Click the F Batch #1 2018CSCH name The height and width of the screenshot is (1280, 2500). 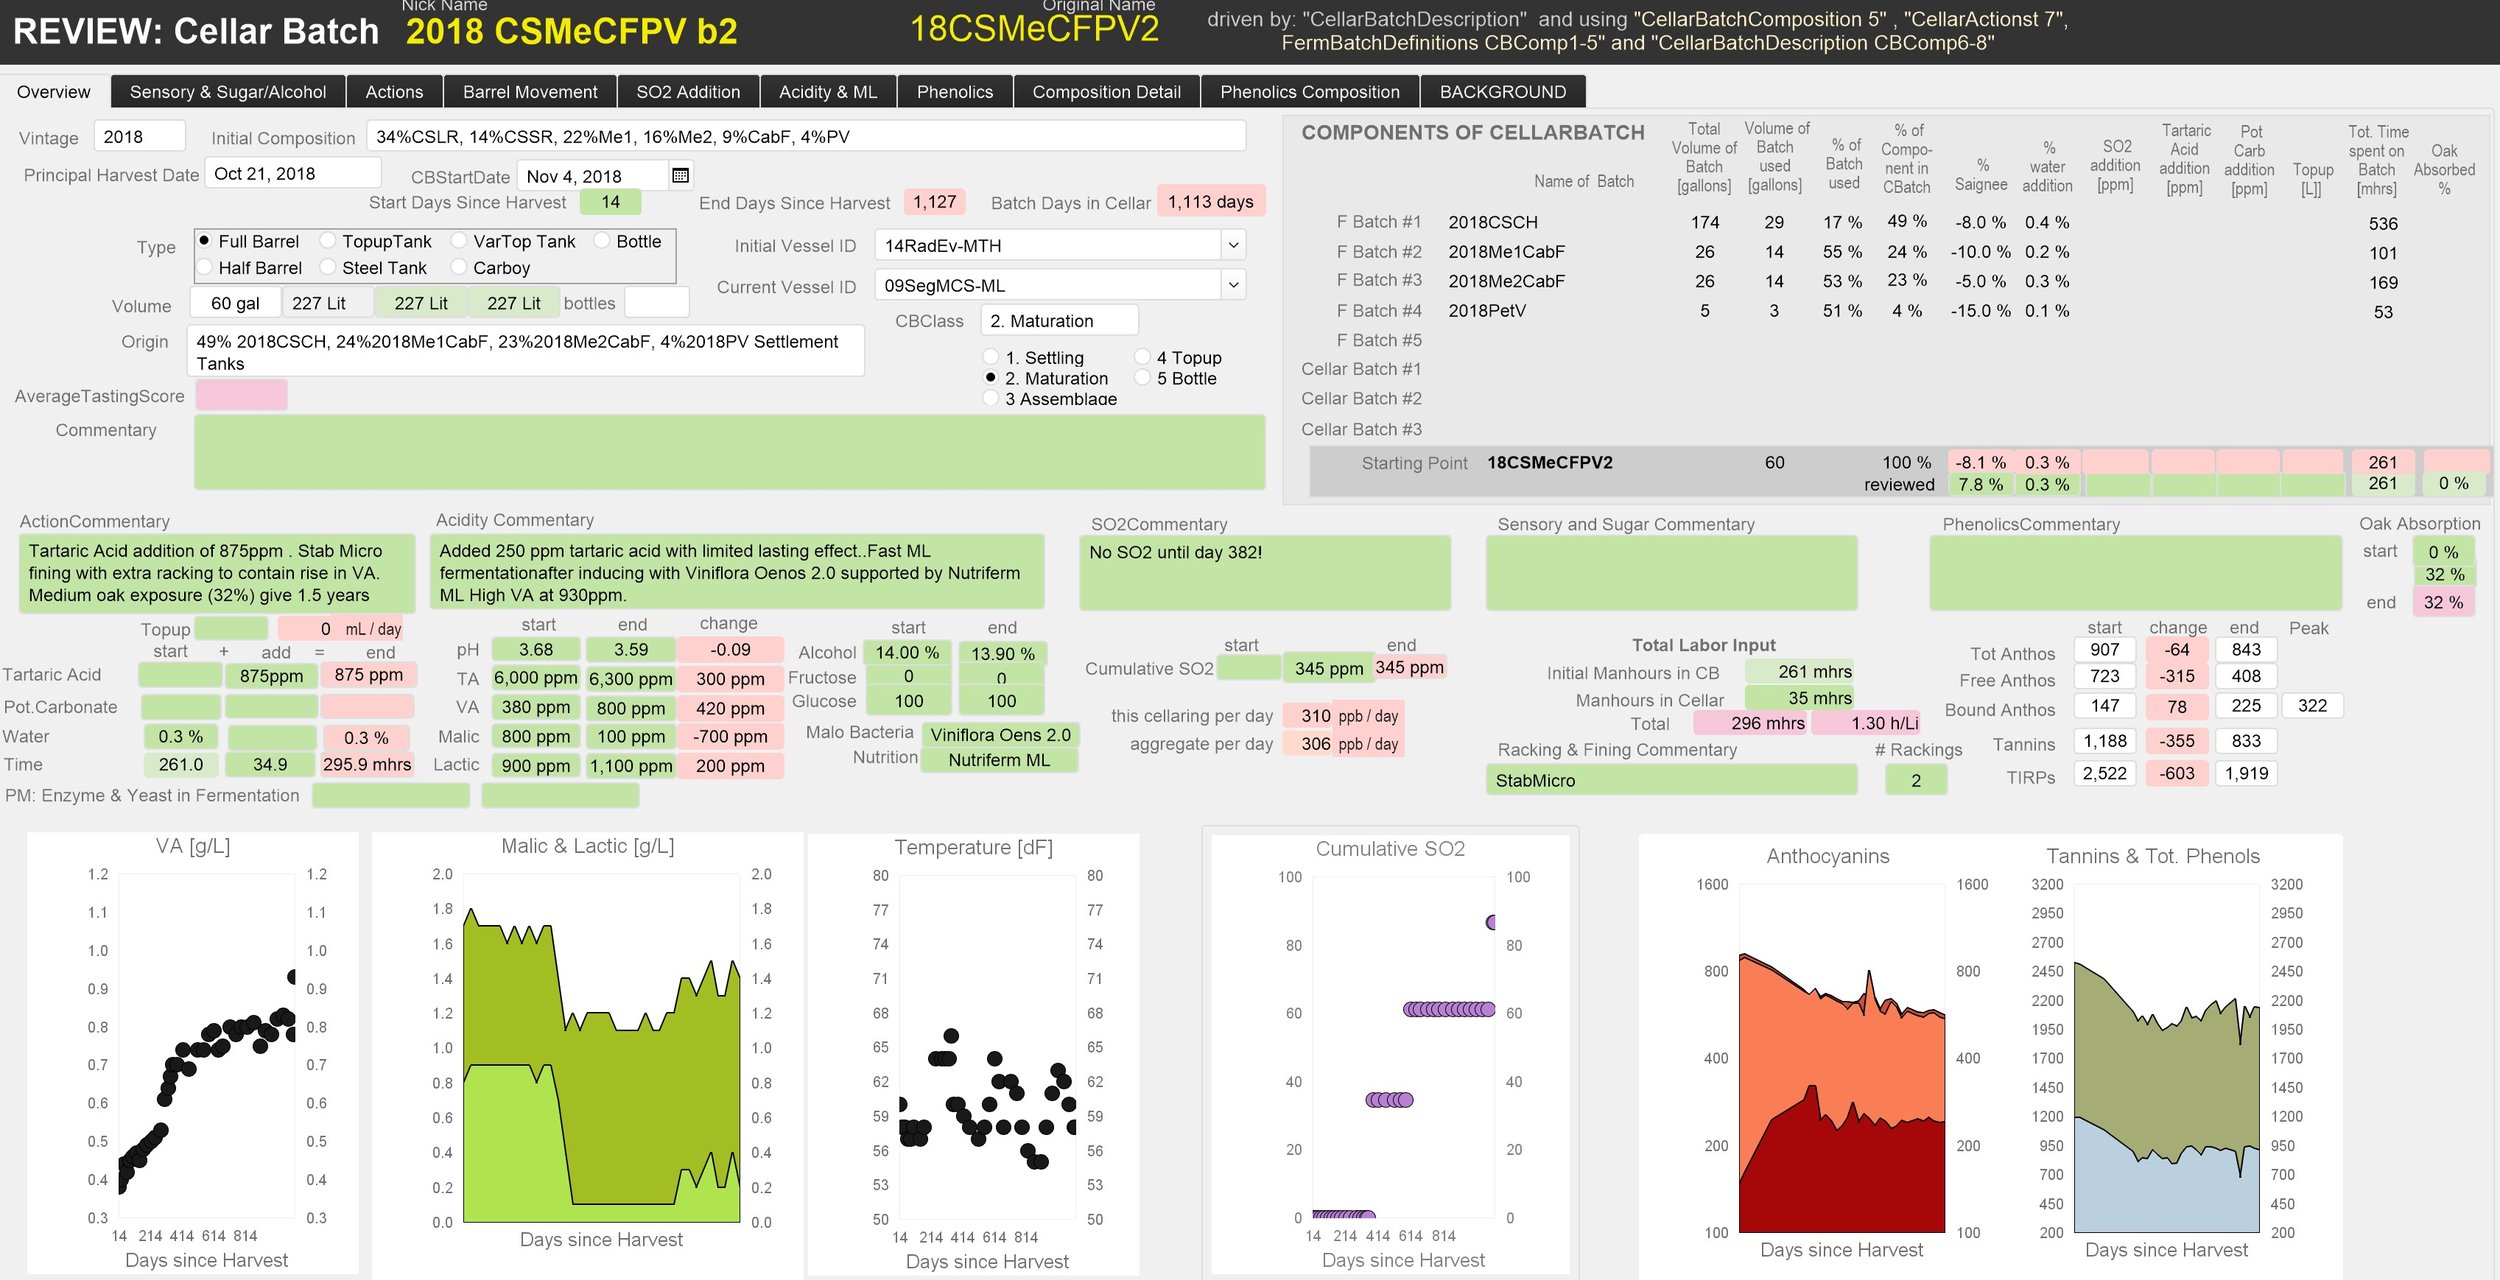1493,222
